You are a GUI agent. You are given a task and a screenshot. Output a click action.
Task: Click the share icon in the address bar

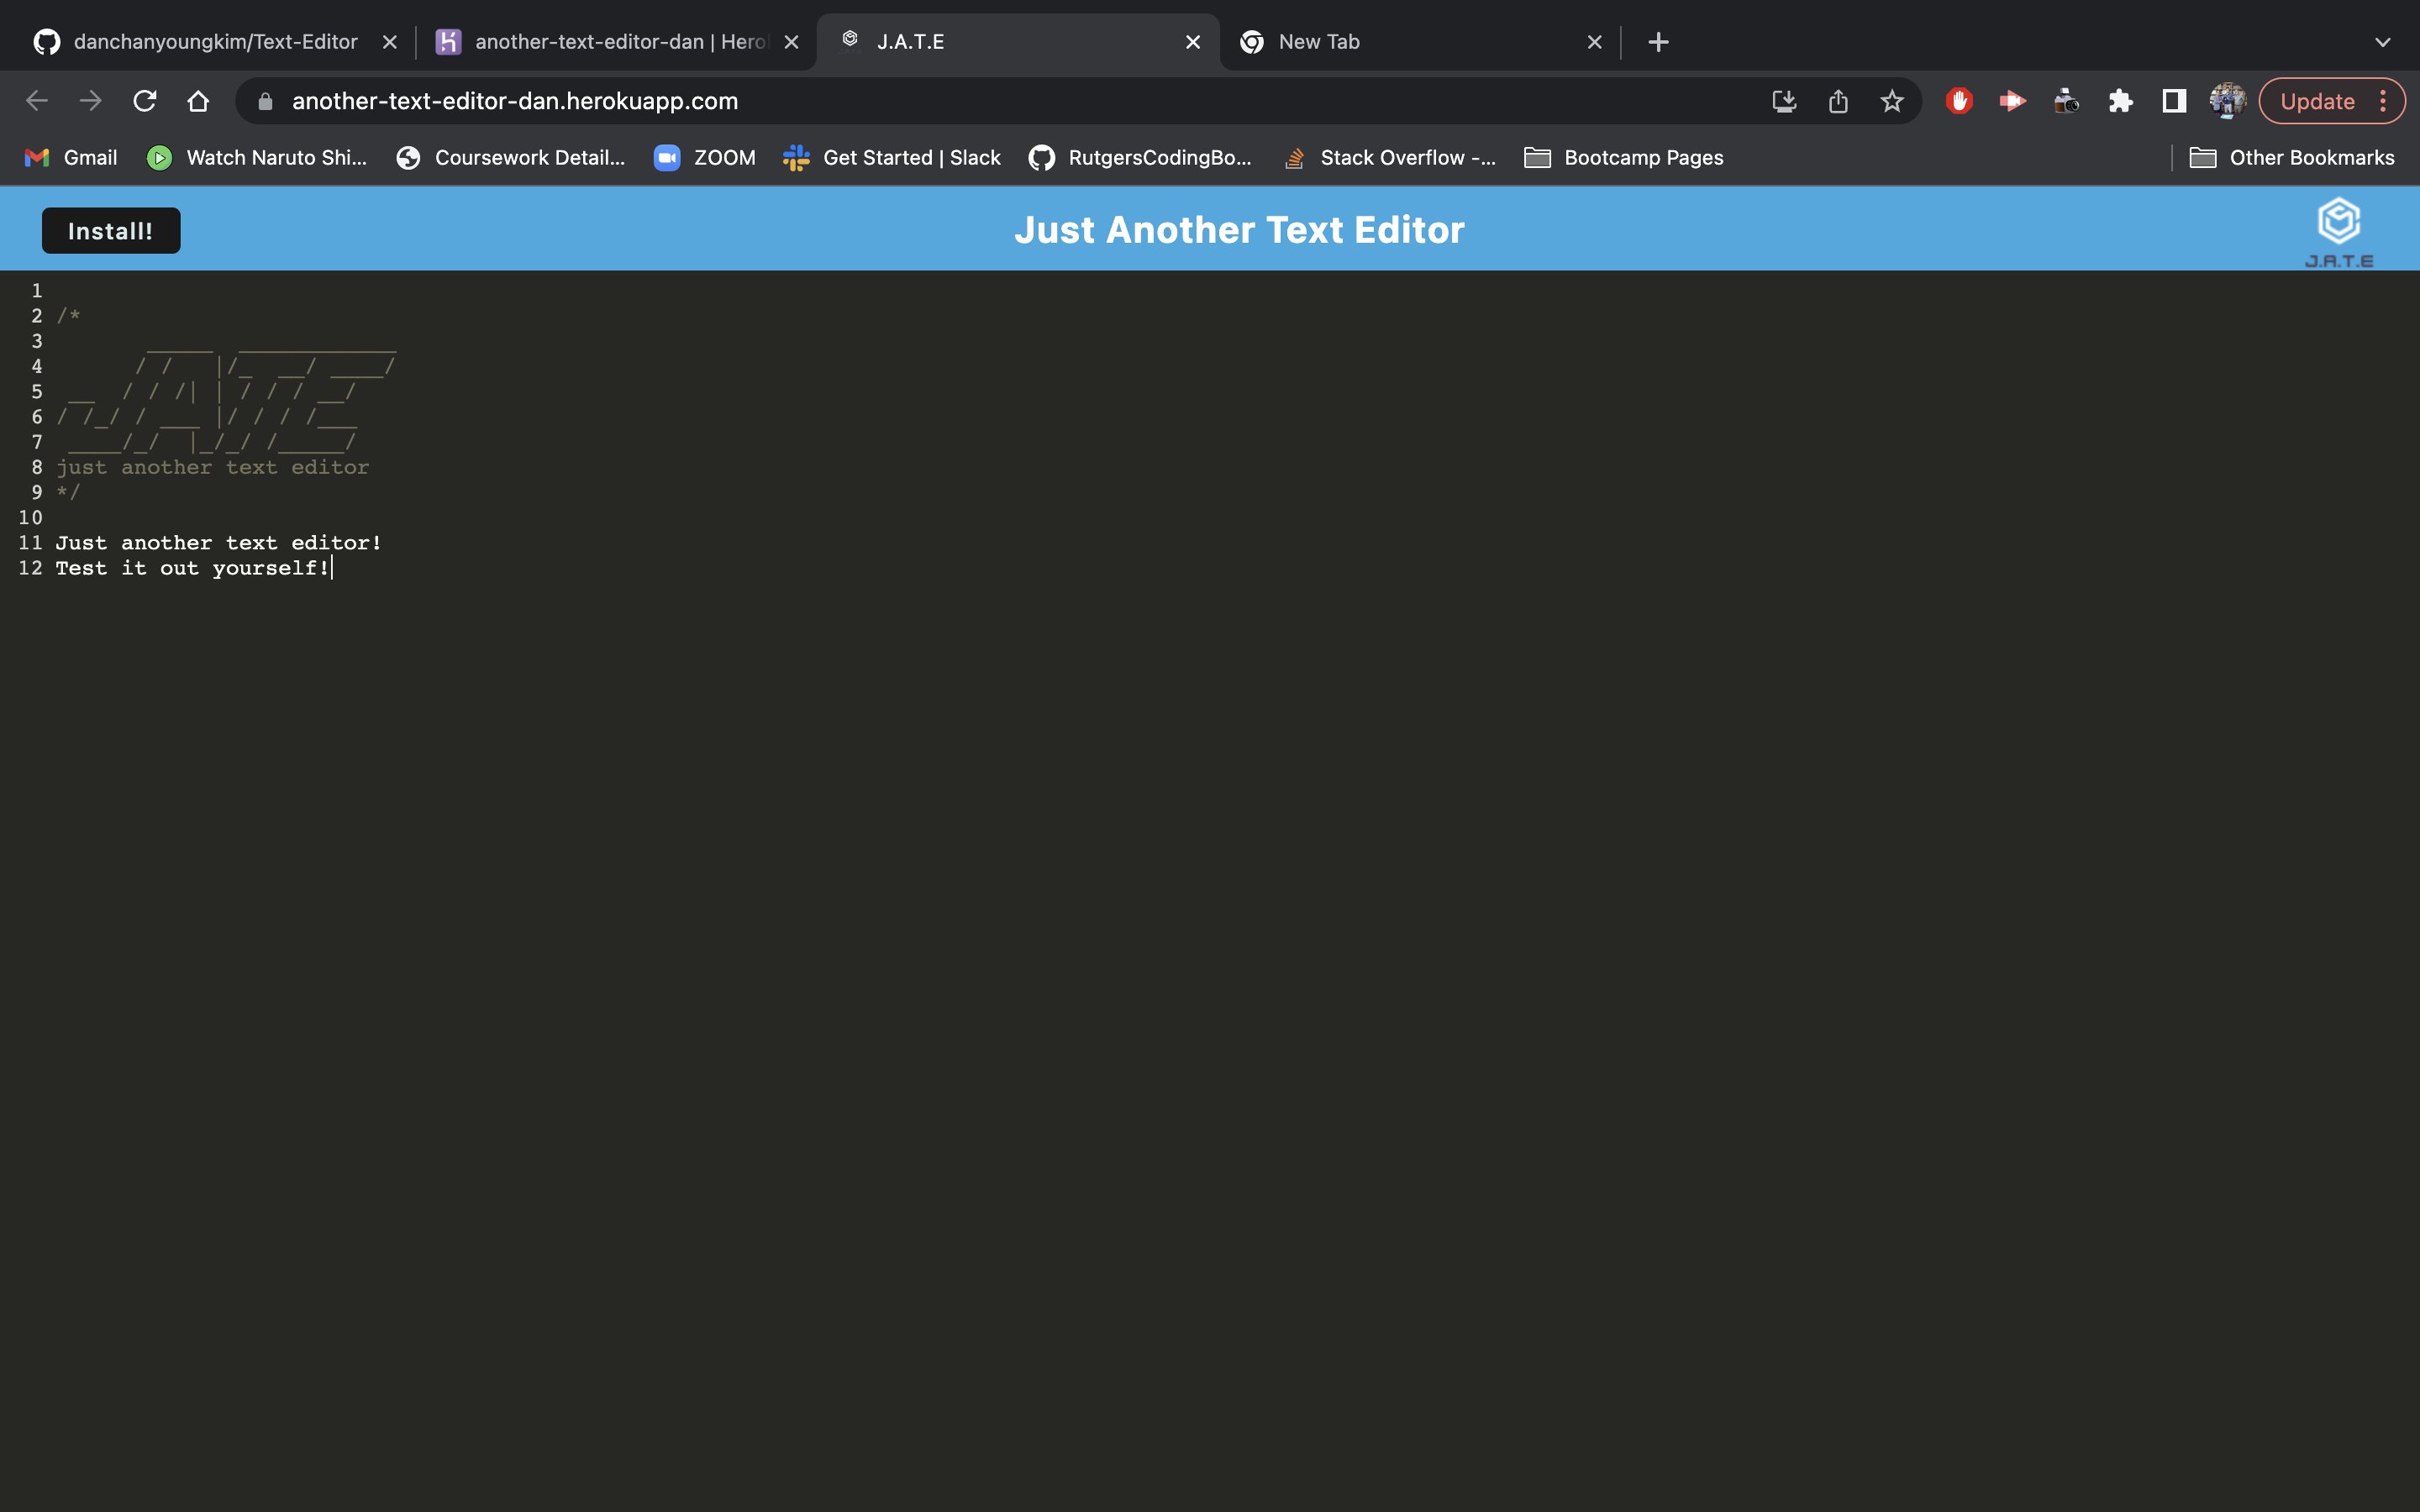click(1838, 100)
